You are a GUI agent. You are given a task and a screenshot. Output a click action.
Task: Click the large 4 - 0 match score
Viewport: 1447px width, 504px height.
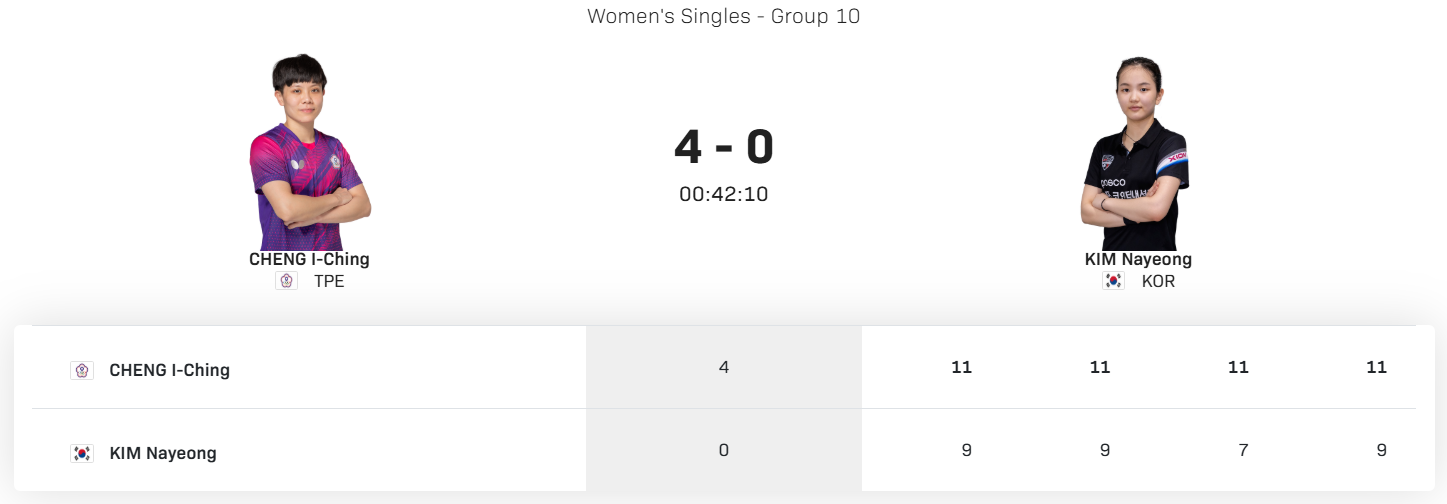723,147
